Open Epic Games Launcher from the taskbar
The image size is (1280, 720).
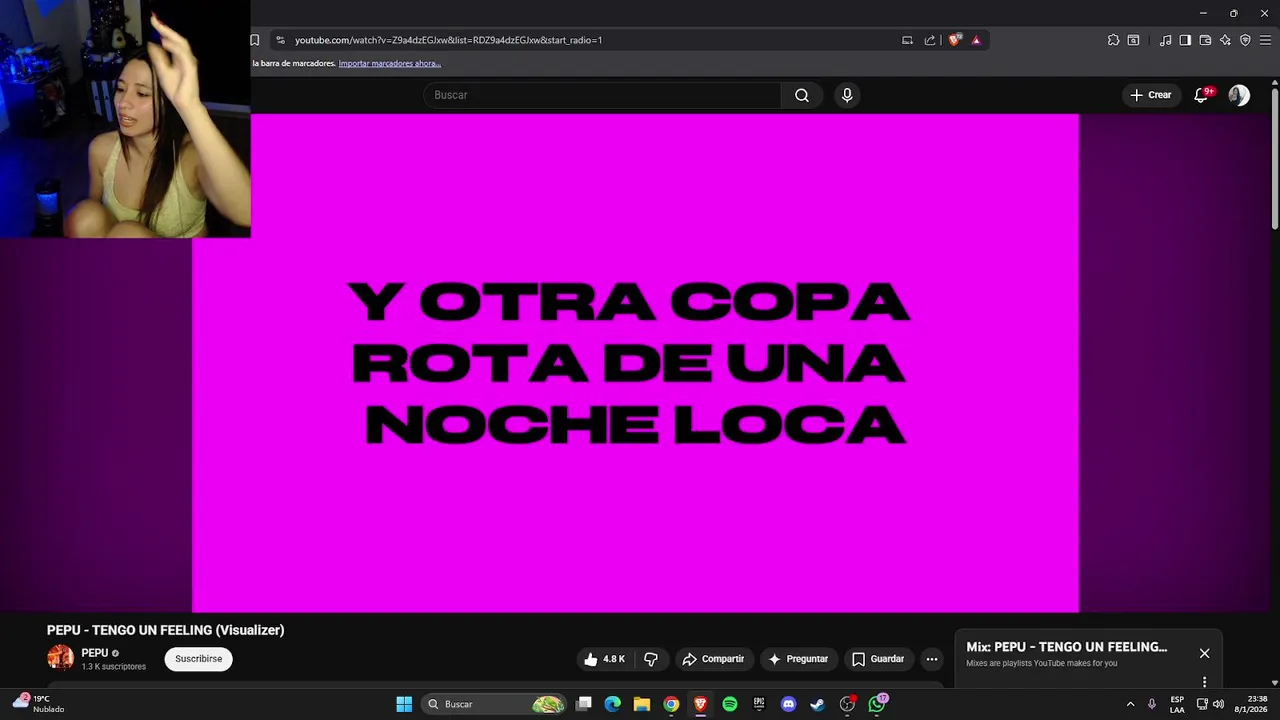click(759, 704)
